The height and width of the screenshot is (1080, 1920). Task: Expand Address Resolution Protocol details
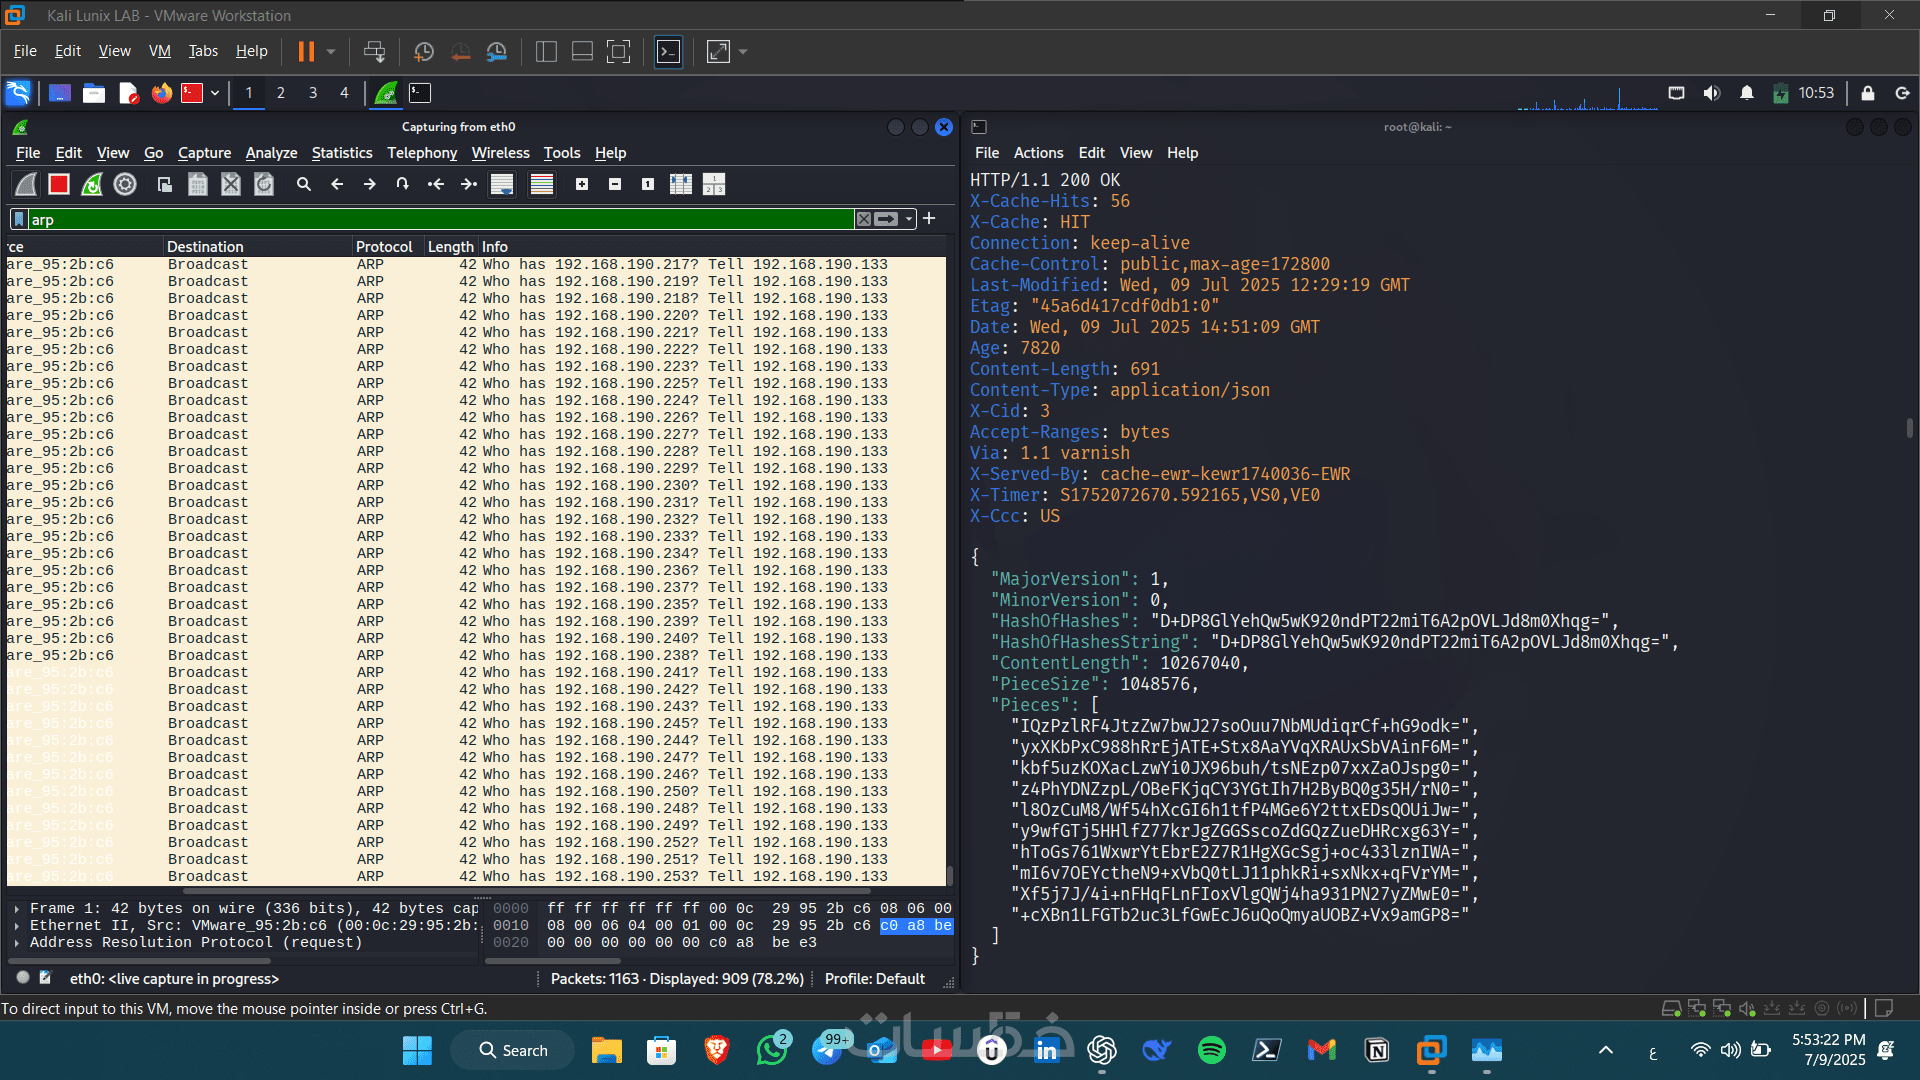pyautogui.click(x=17, y=943)
